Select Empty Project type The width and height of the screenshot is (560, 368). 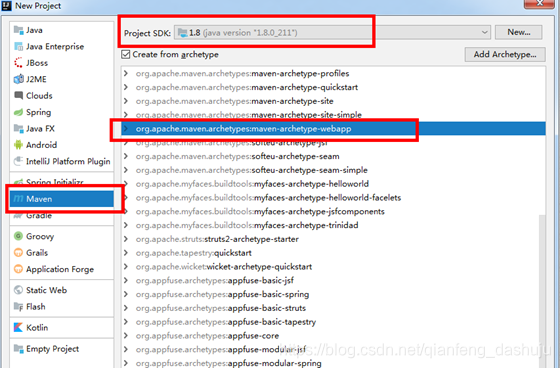(x=62, y=348)
